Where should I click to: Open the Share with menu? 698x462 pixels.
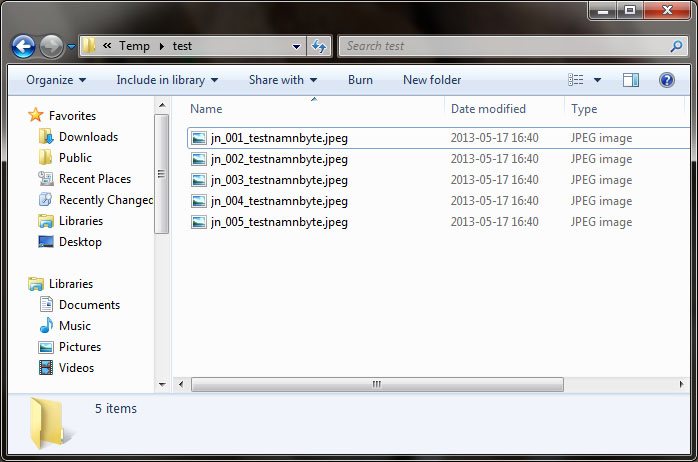pos(283,80)
